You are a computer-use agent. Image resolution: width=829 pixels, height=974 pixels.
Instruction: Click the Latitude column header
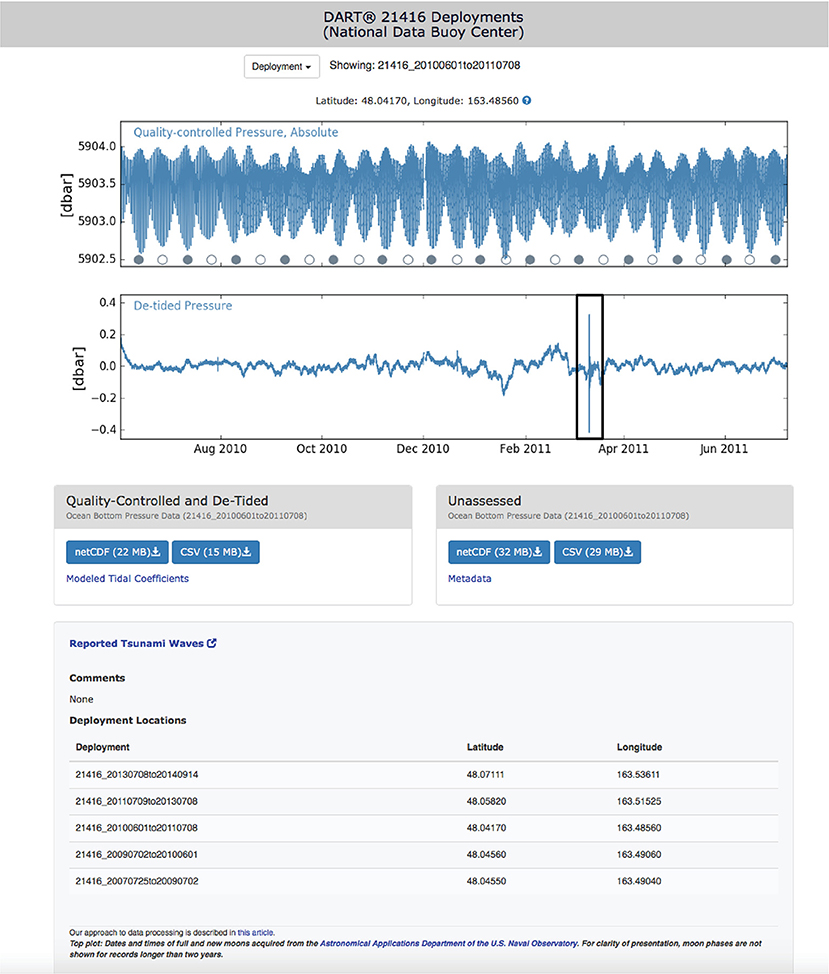(485, 747)
